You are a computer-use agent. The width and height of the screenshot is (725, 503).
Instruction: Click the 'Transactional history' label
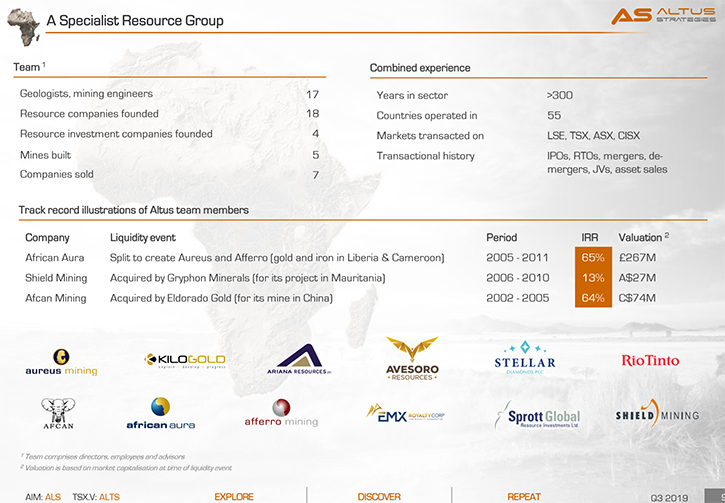pyautogui.click(x=425, y=156)
